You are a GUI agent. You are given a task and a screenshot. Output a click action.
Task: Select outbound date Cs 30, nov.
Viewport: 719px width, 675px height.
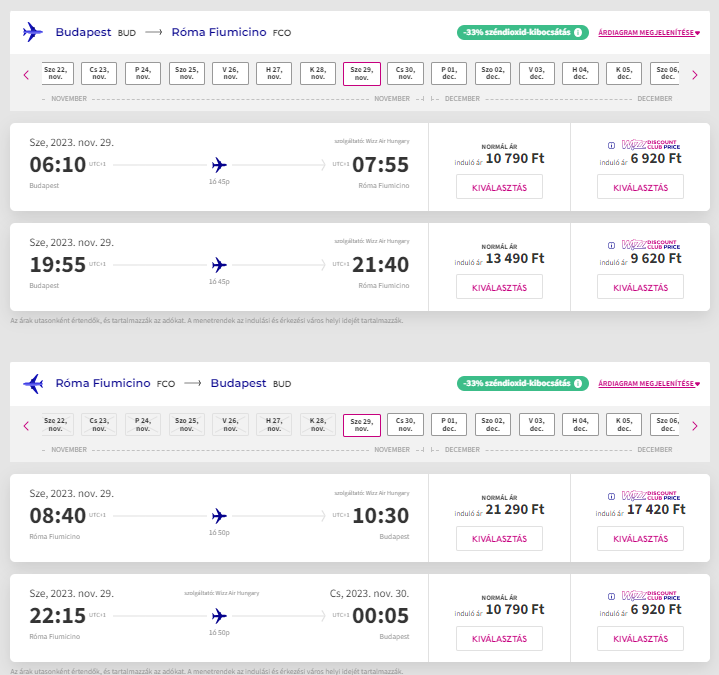405,74
